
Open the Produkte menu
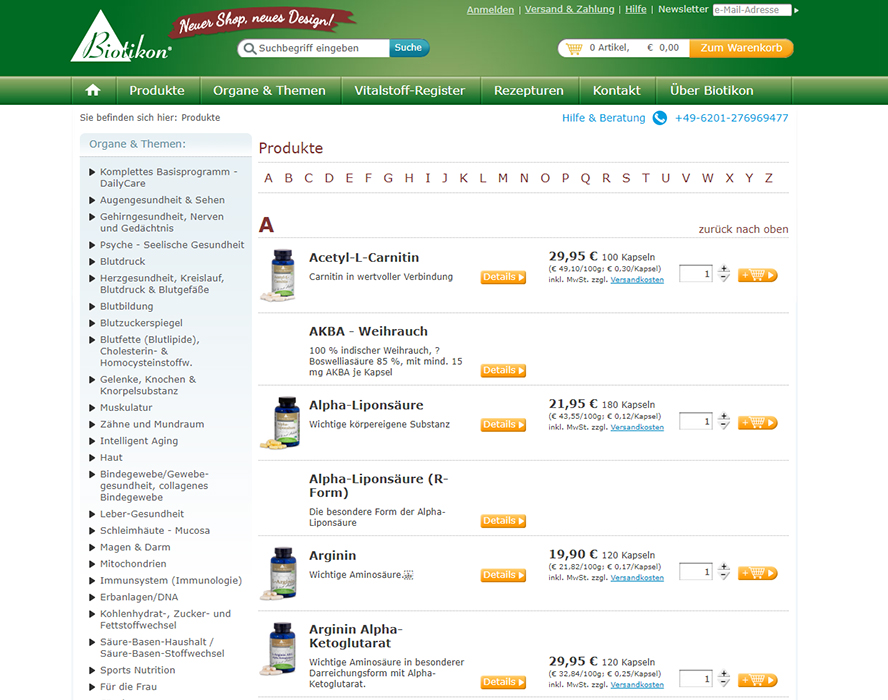pyautogui.click(x=157, y=91)
